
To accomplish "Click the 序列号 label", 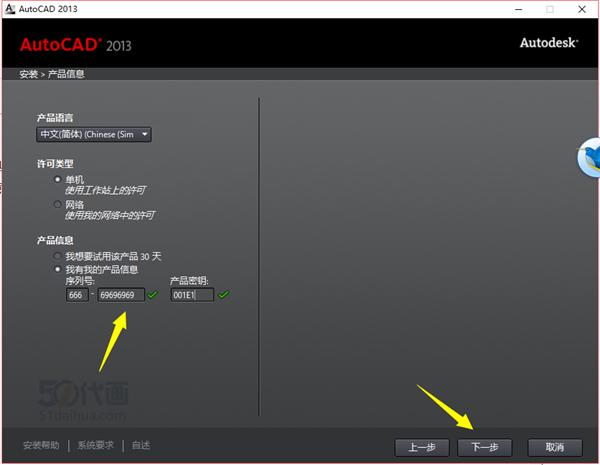I will click(80, 281).
